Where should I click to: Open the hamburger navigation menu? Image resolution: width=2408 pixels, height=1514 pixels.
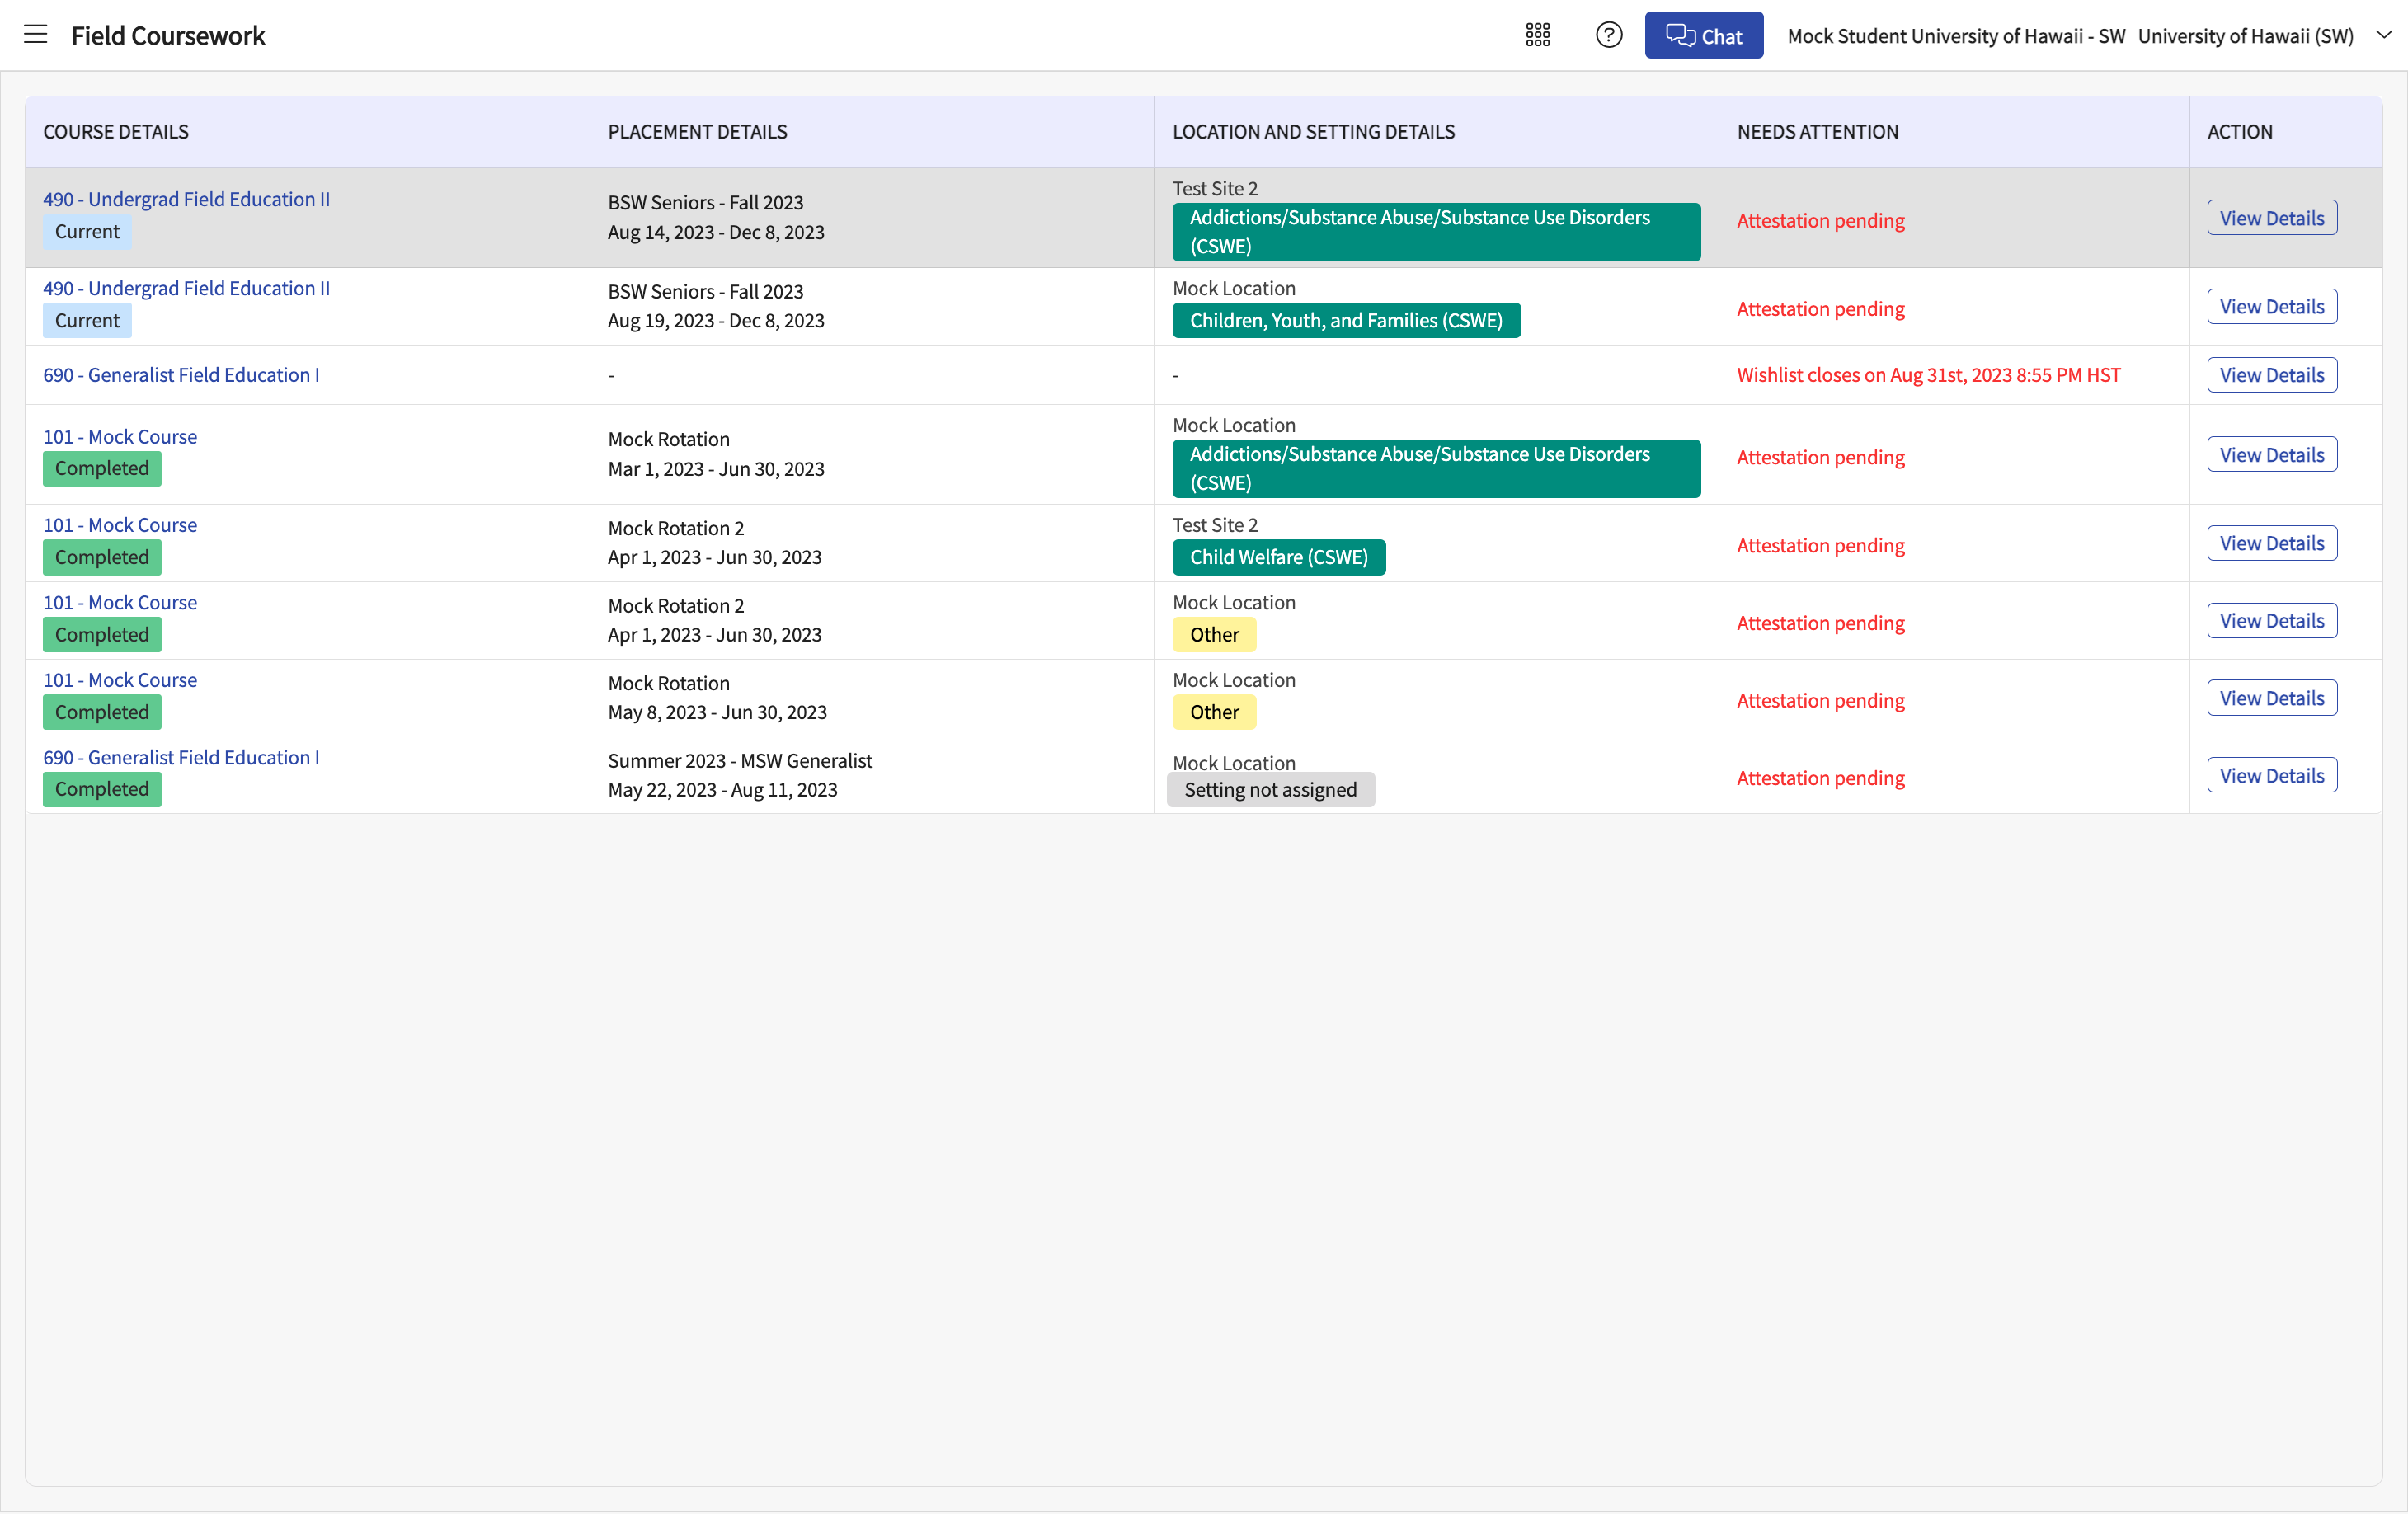36,35
